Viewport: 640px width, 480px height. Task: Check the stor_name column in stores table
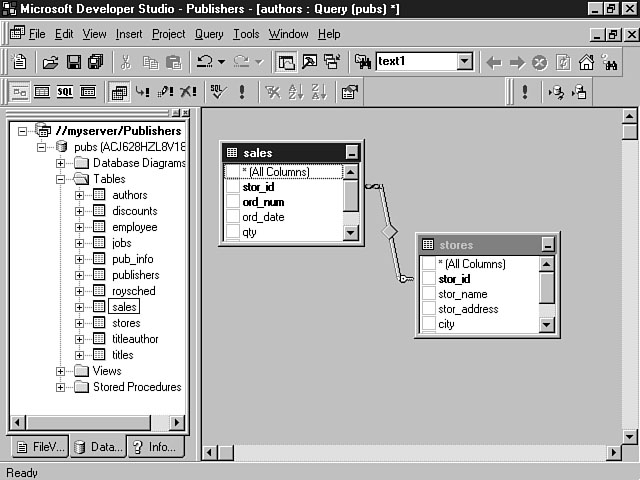pyautogui.click(x=429, y=294)
